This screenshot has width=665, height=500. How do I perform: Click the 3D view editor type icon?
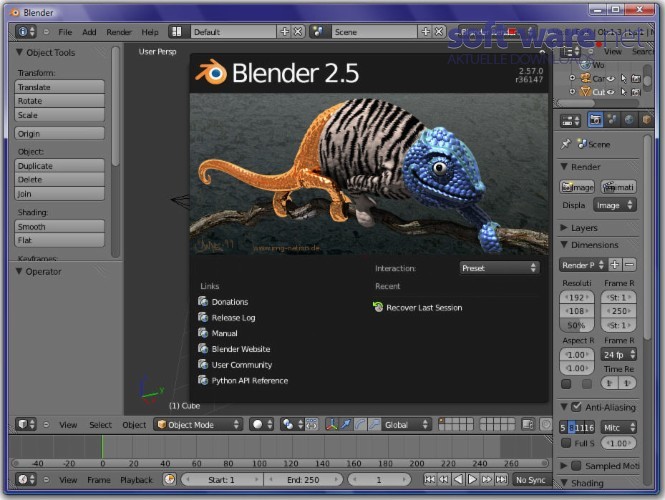click(26, 425)
